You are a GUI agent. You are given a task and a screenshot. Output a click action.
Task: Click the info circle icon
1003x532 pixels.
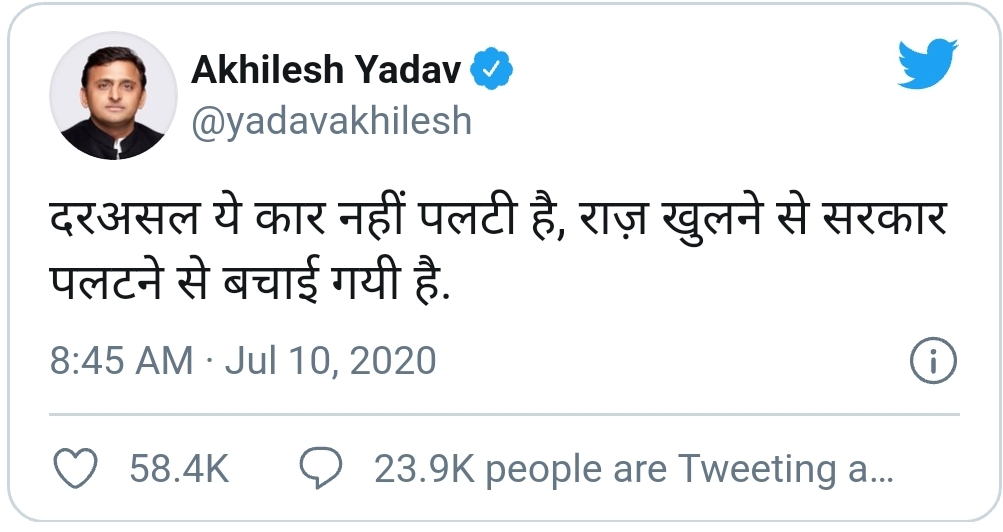pos(933,360)
